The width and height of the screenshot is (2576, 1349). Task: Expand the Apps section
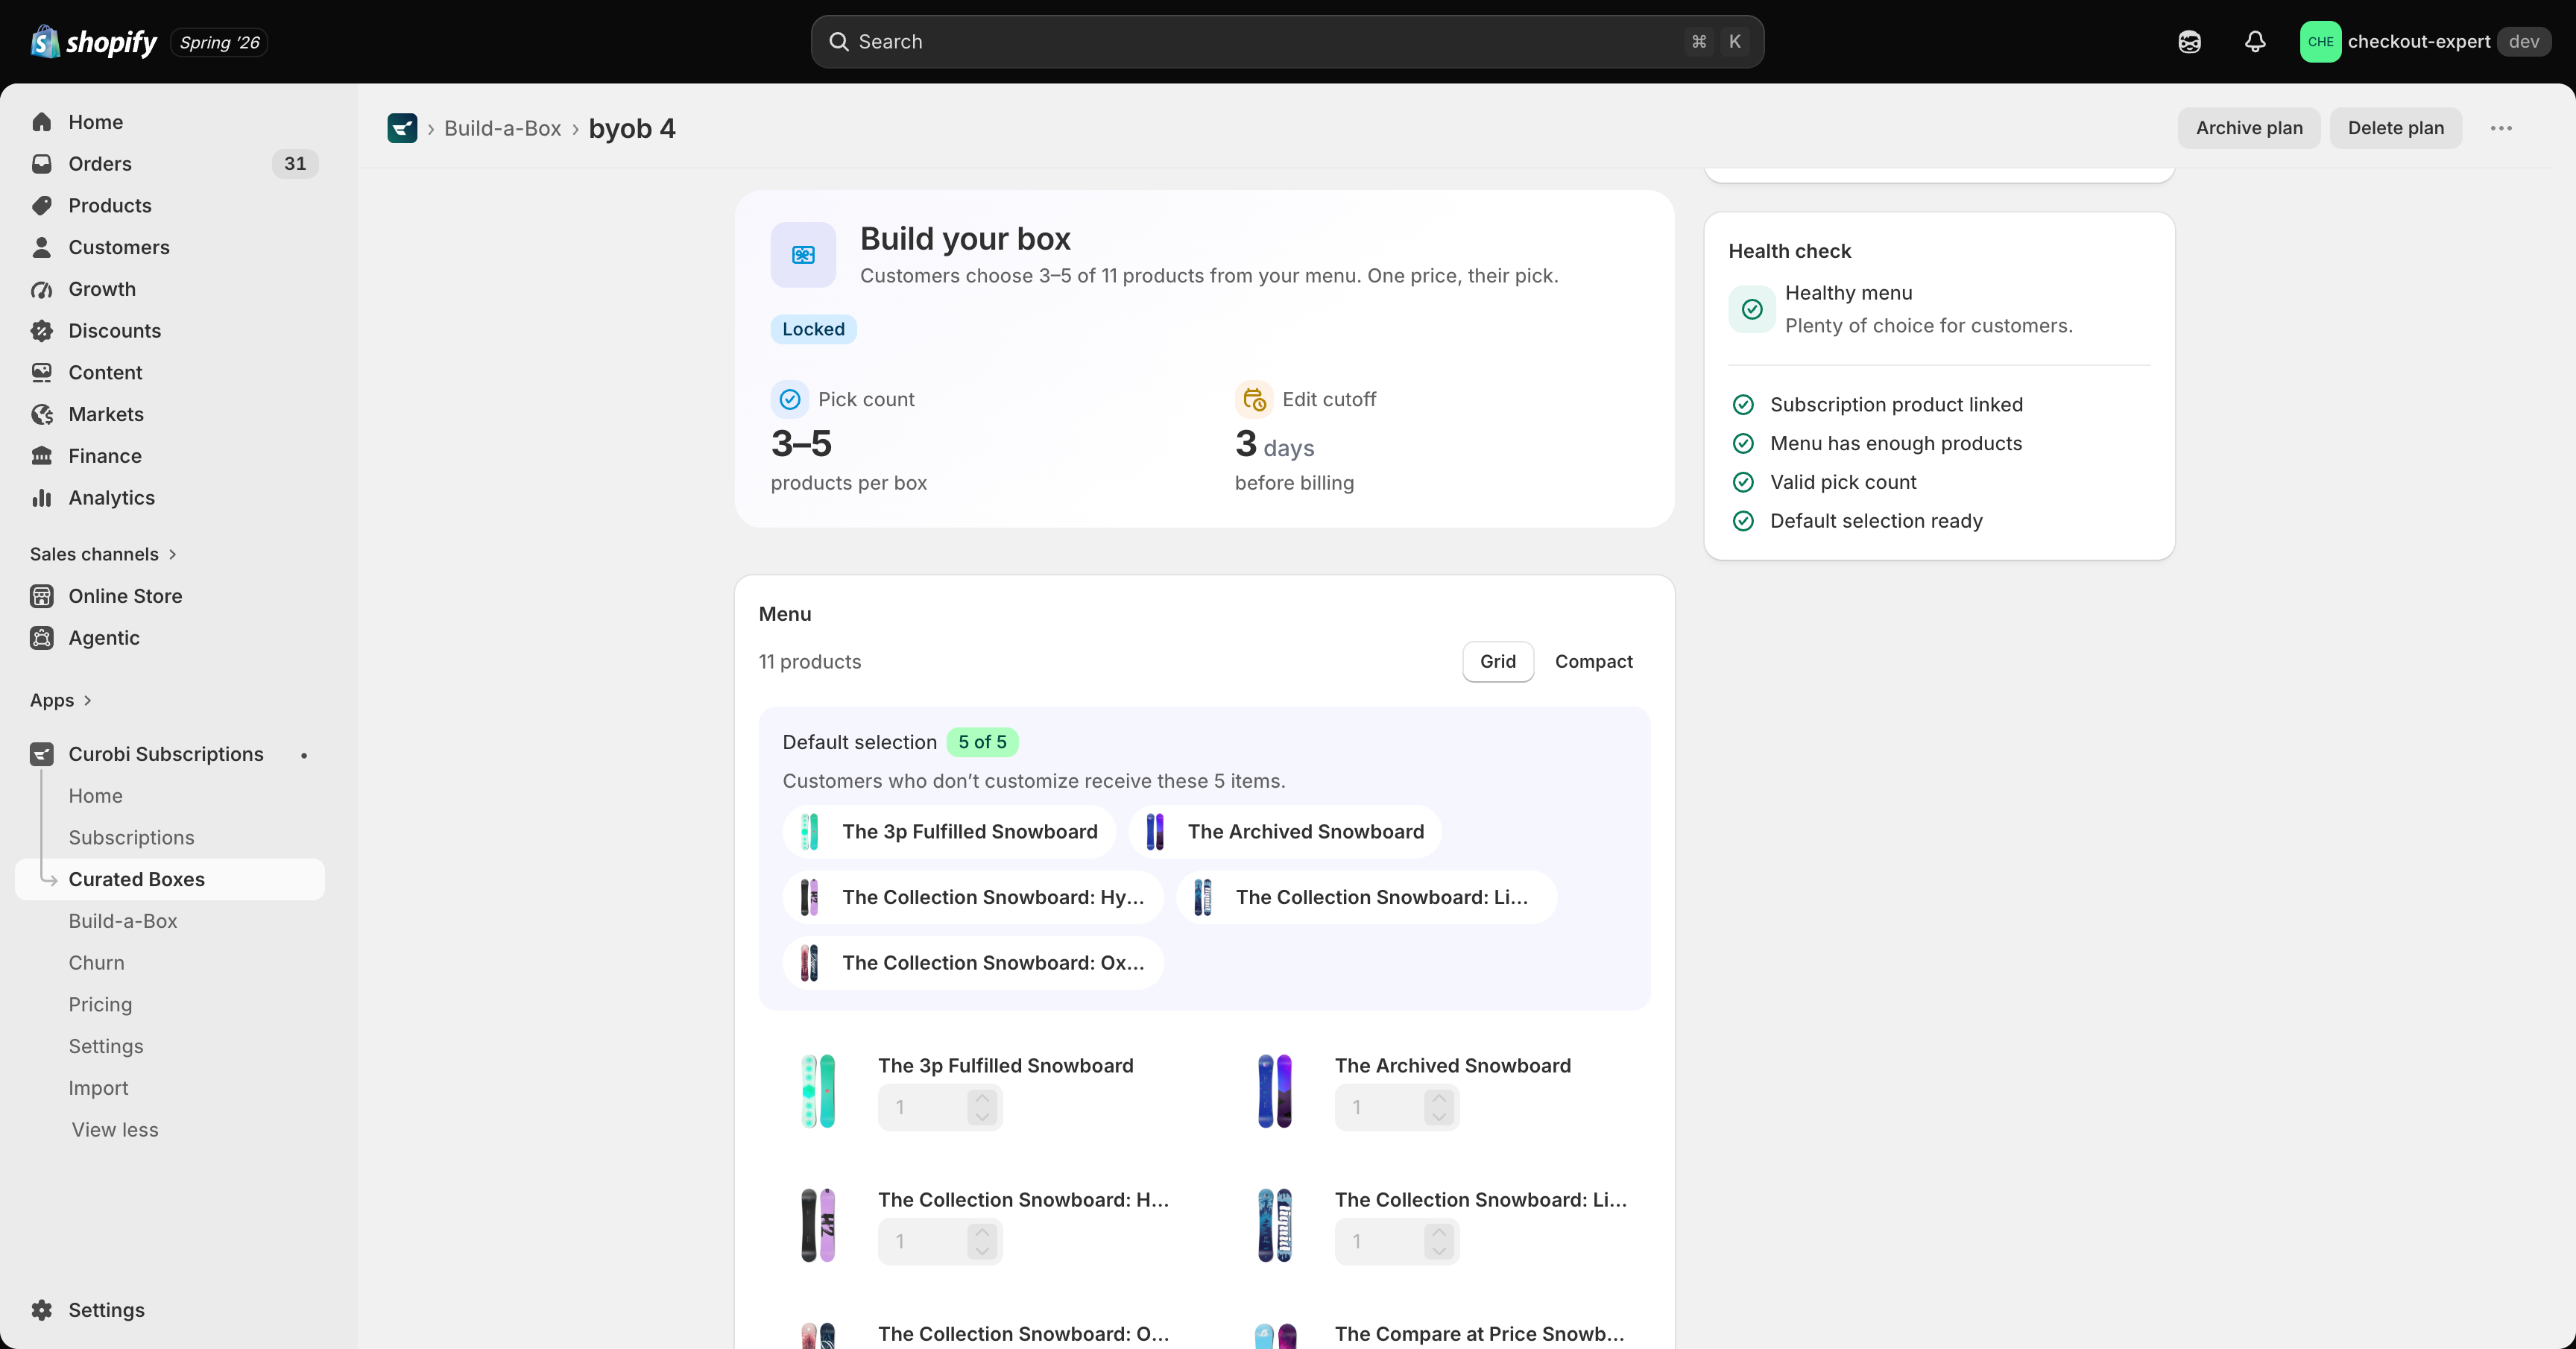[x=61, y=700]
